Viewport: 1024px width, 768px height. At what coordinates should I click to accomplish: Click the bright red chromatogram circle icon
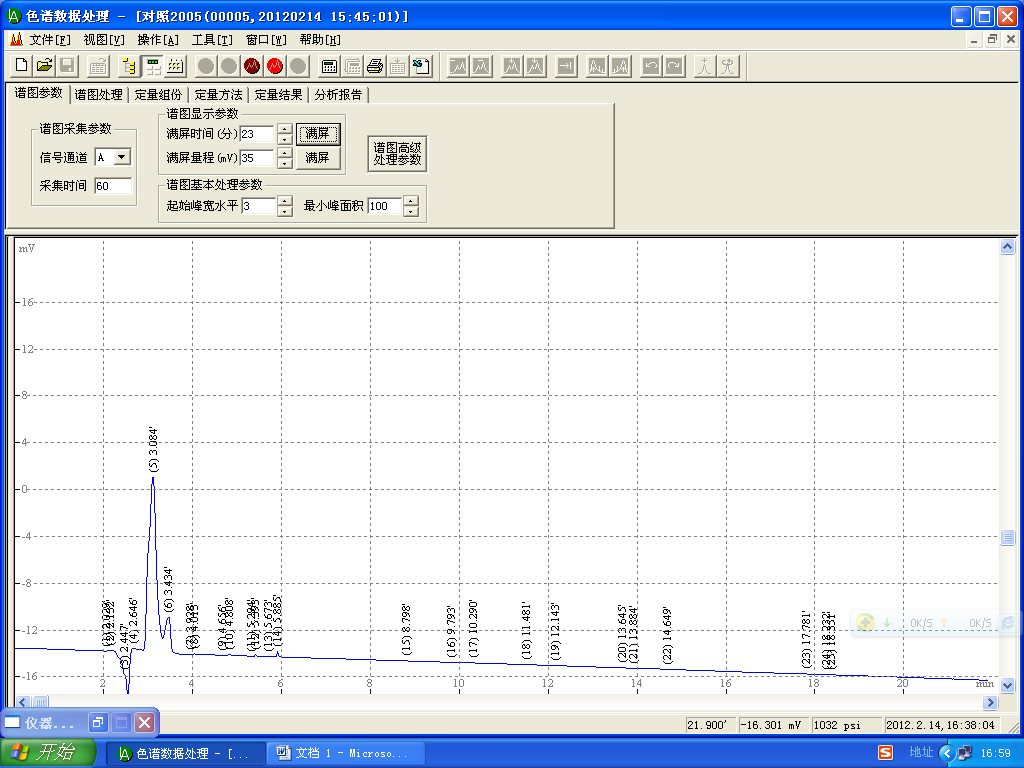coord(275,66)
